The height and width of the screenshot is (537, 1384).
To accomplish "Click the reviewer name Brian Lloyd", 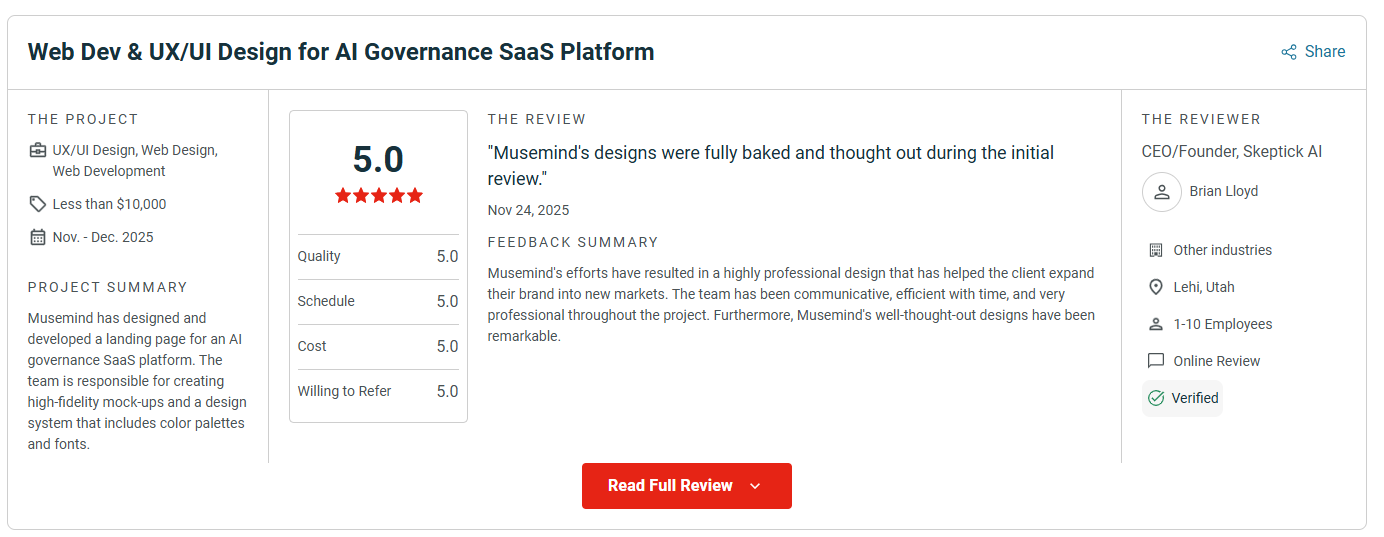I will (1224, 191).
